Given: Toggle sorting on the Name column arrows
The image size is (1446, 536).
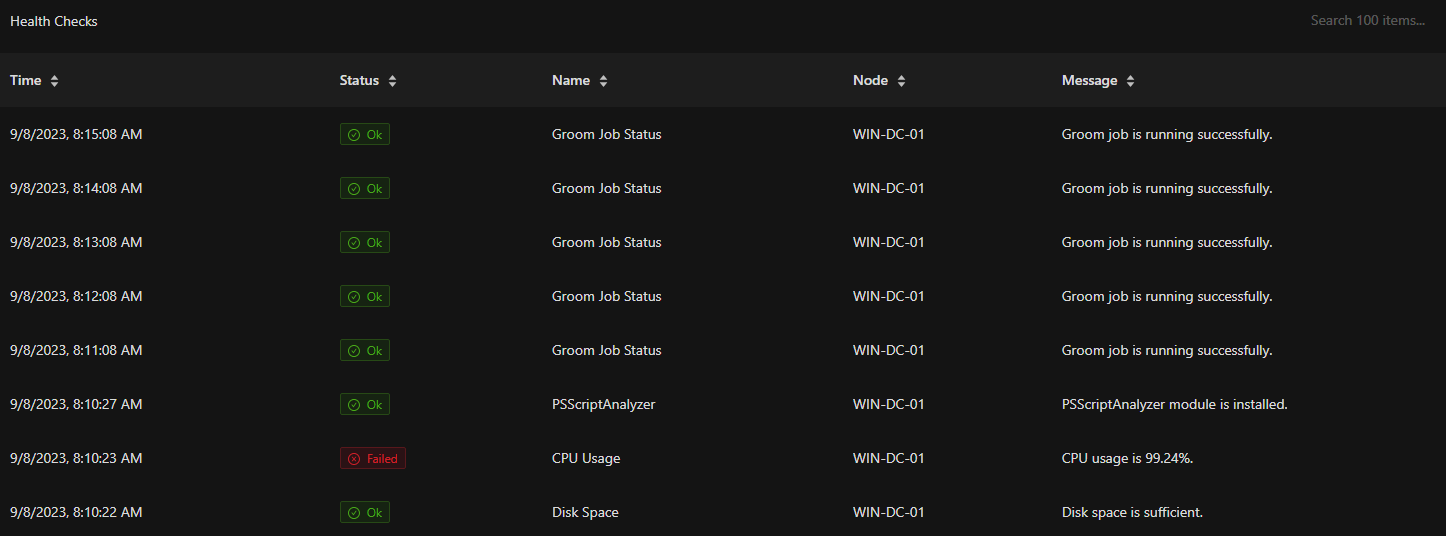Looking at the screenshot, I should [603, 81].
